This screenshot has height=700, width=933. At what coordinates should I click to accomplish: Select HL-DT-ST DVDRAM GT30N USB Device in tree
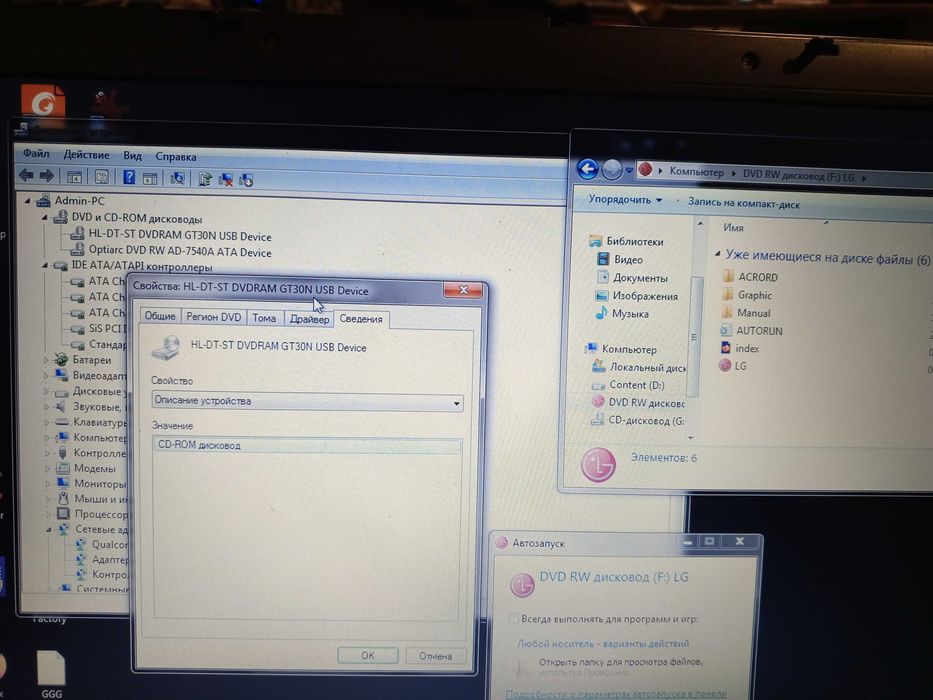point(180,236)
